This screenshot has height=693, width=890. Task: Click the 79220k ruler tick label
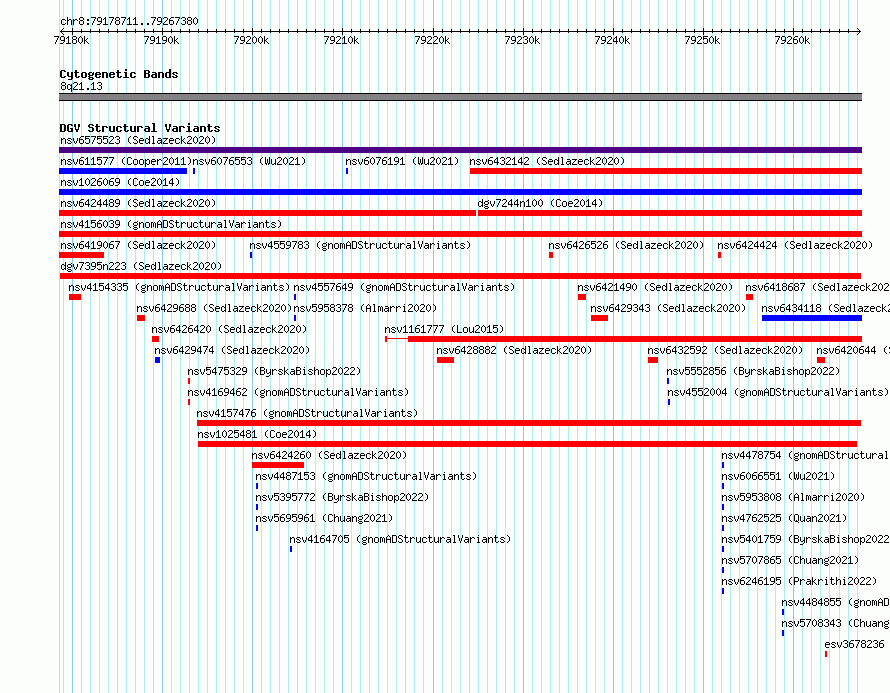432,40
